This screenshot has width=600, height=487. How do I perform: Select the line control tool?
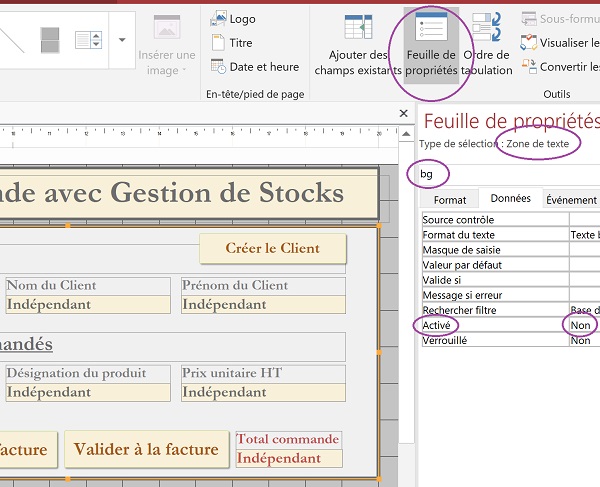pos(11,40)
